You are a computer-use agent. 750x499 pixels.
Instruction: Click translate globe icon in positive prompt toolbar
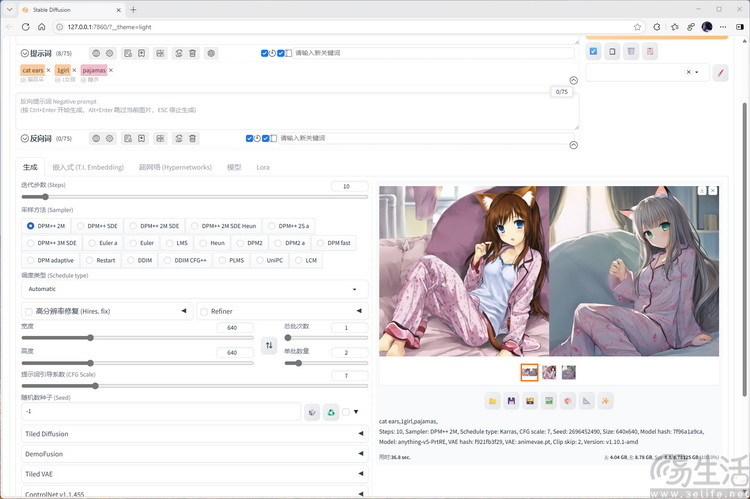tap(96, 53)
